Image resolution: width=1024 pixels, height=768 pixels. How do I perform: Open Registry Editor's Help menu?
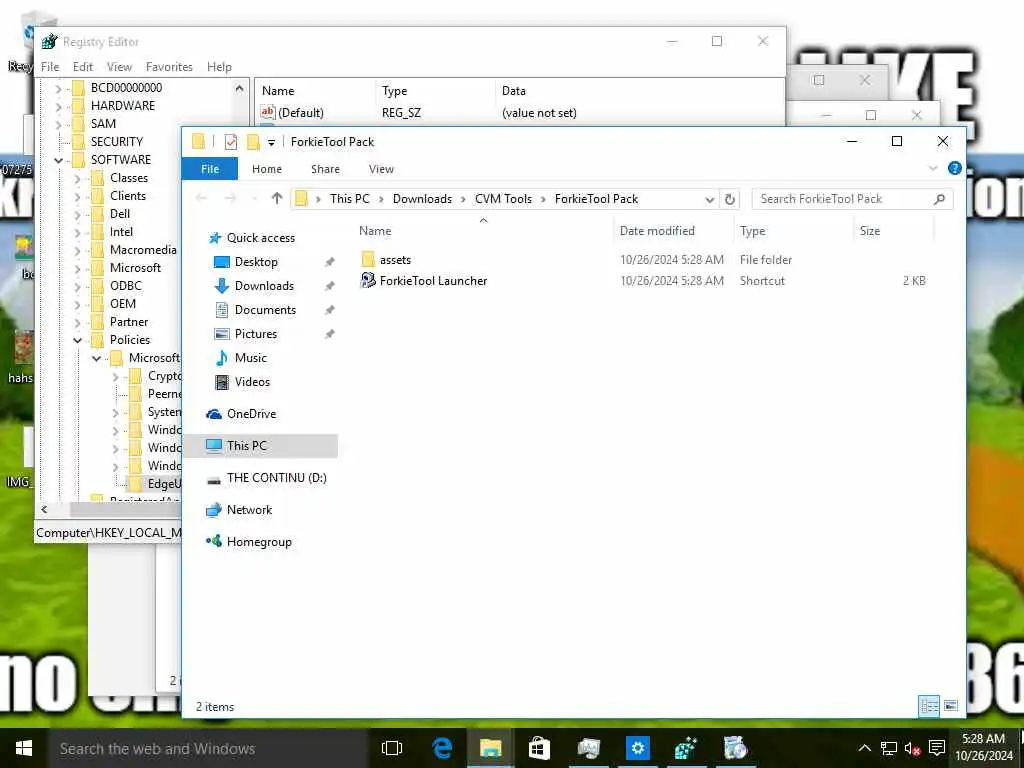(219, 67)
